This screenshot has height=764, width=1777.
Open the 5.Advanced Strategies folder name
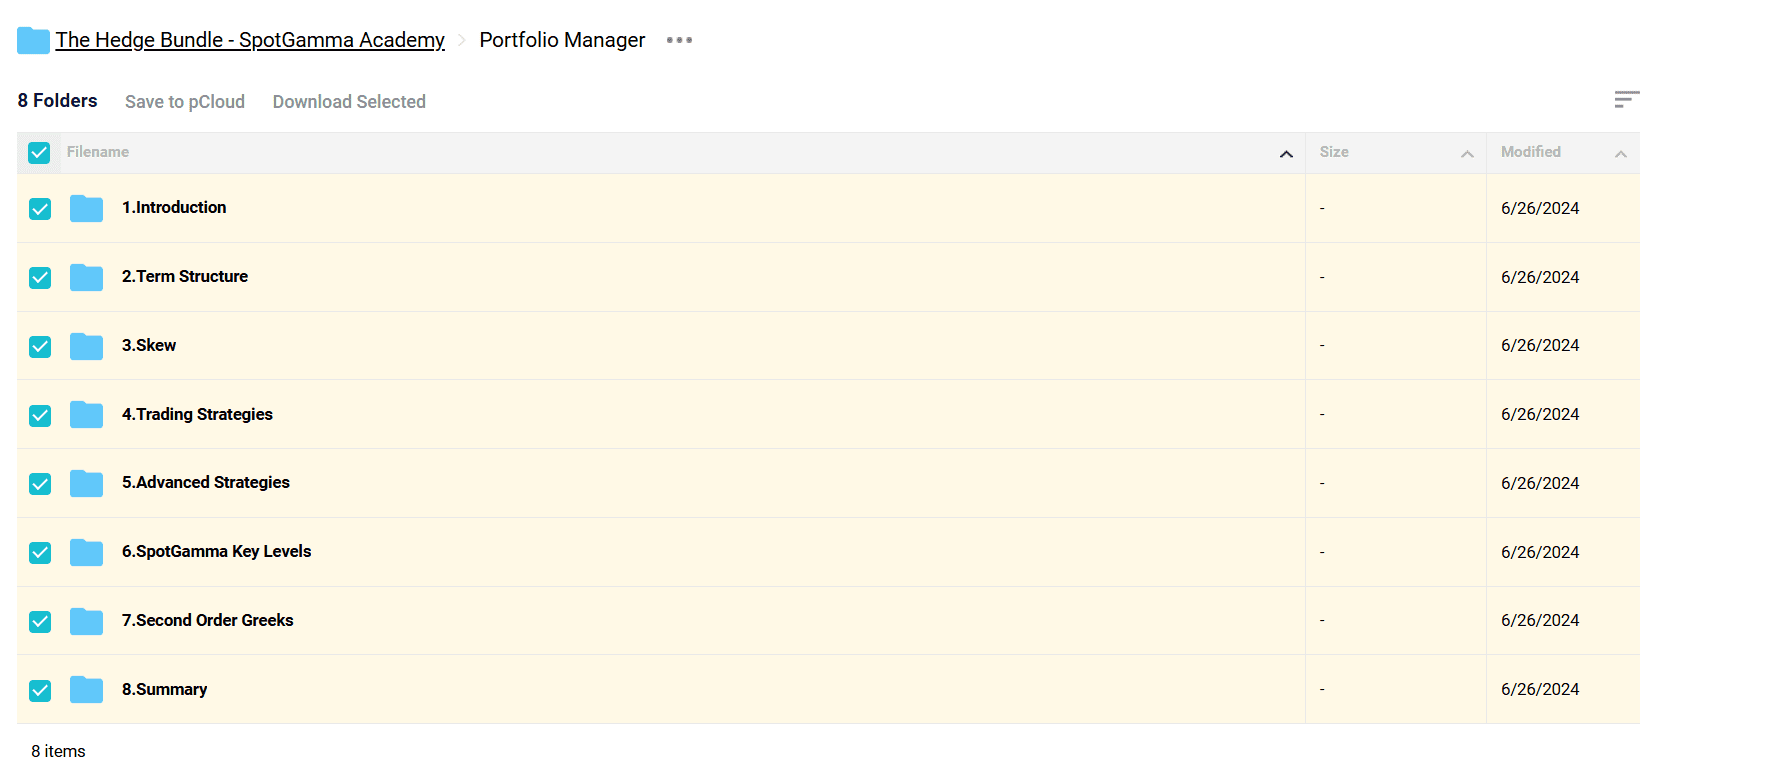pos(206,482)
